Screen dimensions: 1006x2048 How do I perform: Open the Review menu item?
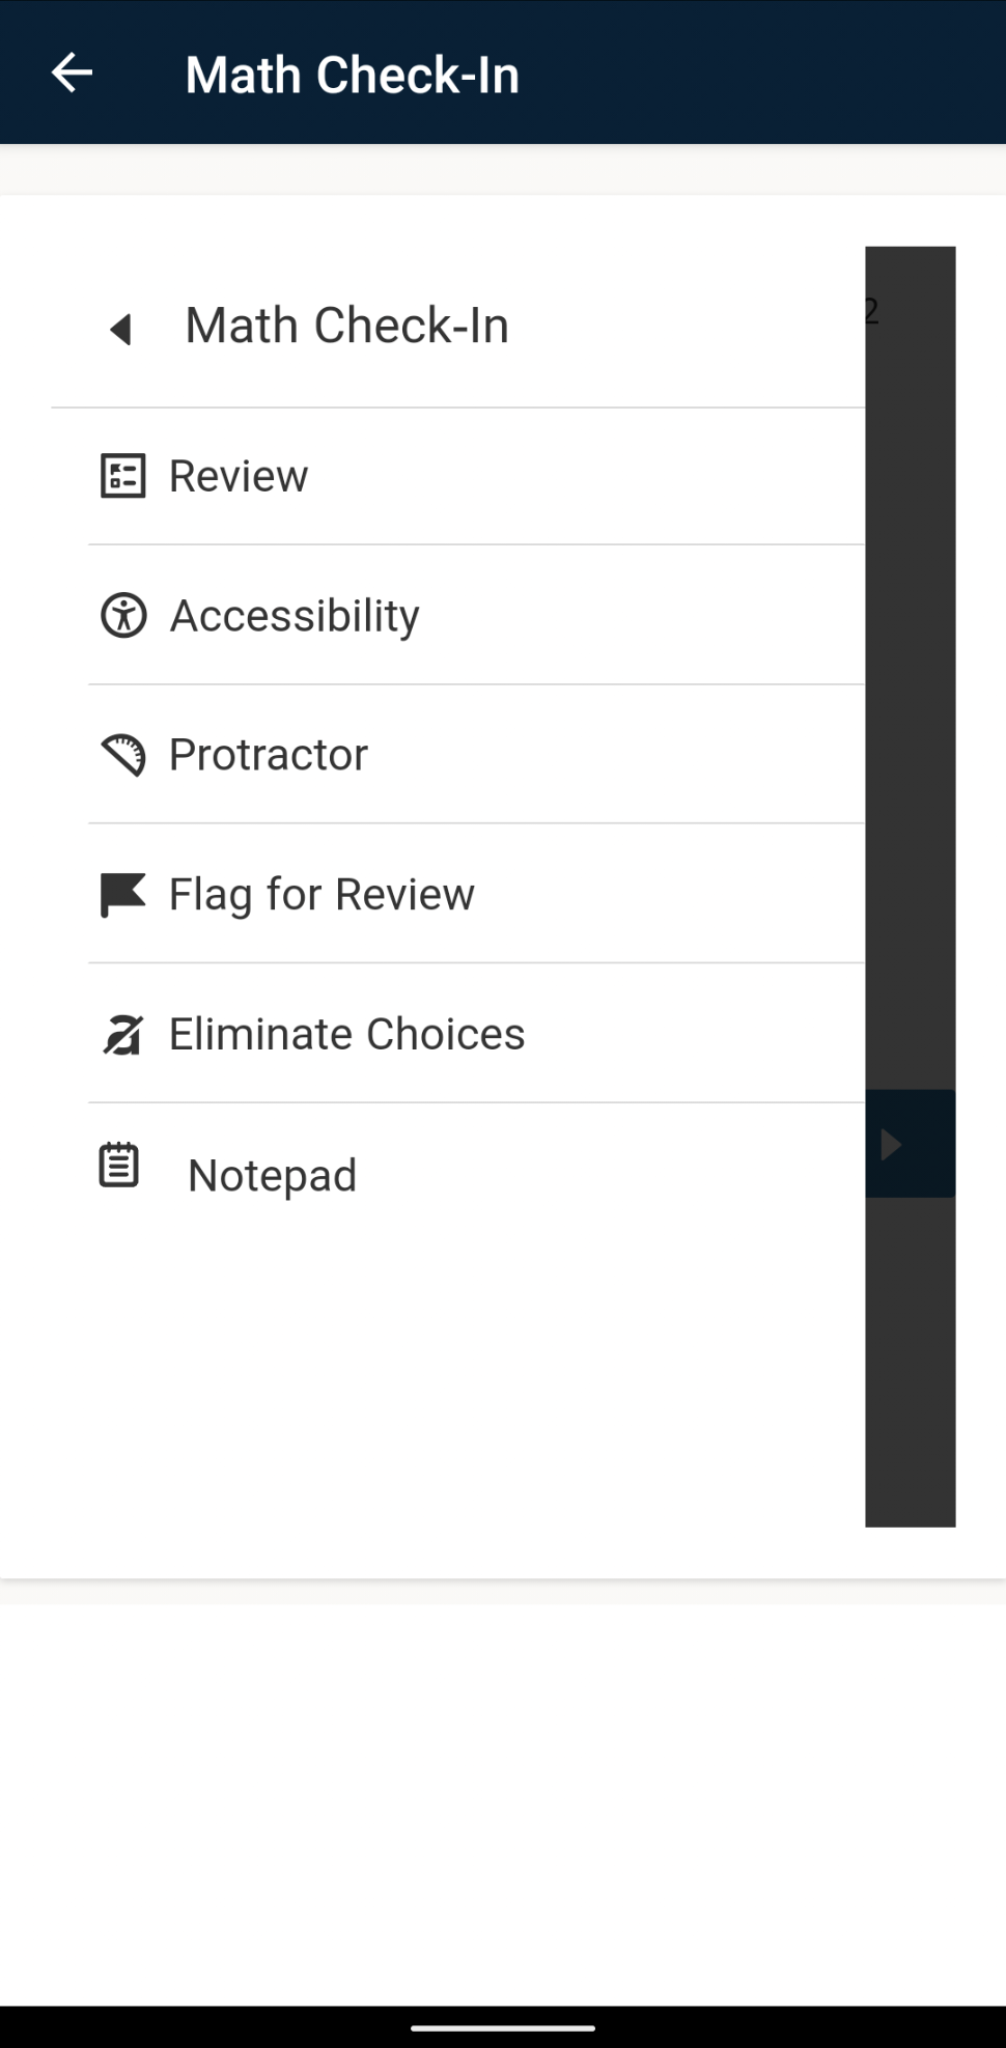[x=238, y=476]
